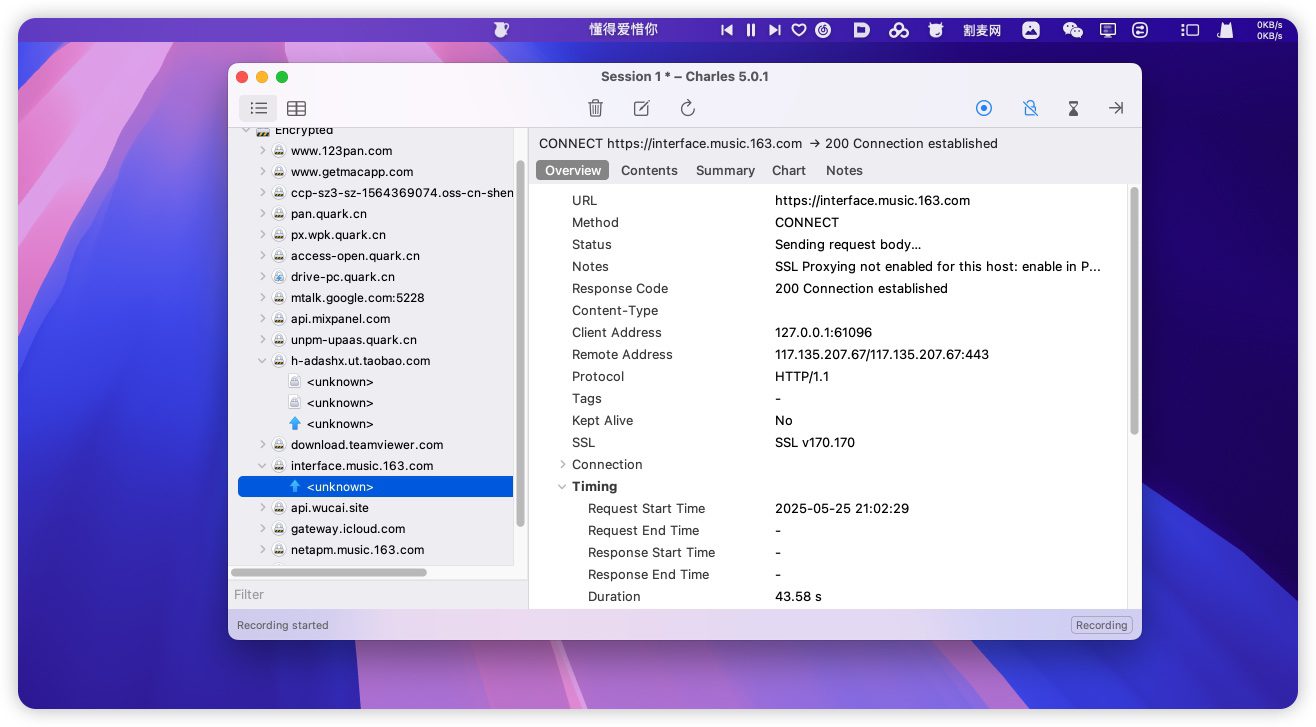Open the Notes tab
The width and height of the screenshot is (1316, 727).
tap(844, 170)
